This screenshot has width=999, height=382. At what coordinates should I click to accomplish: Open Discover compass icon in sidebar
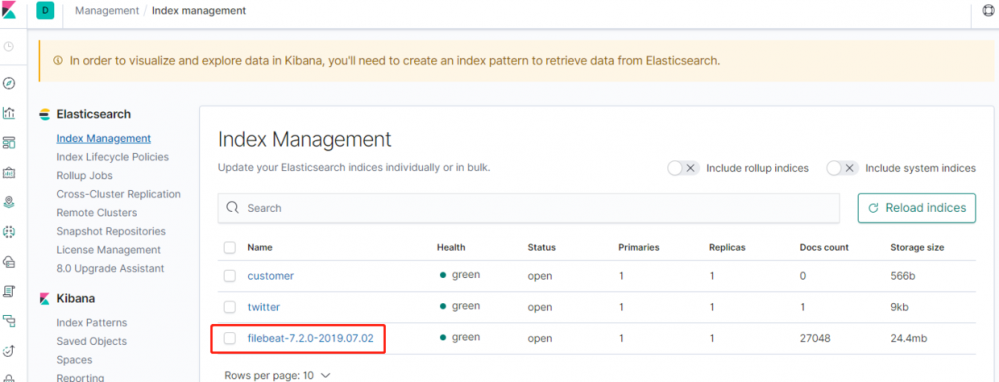point(9,83)
